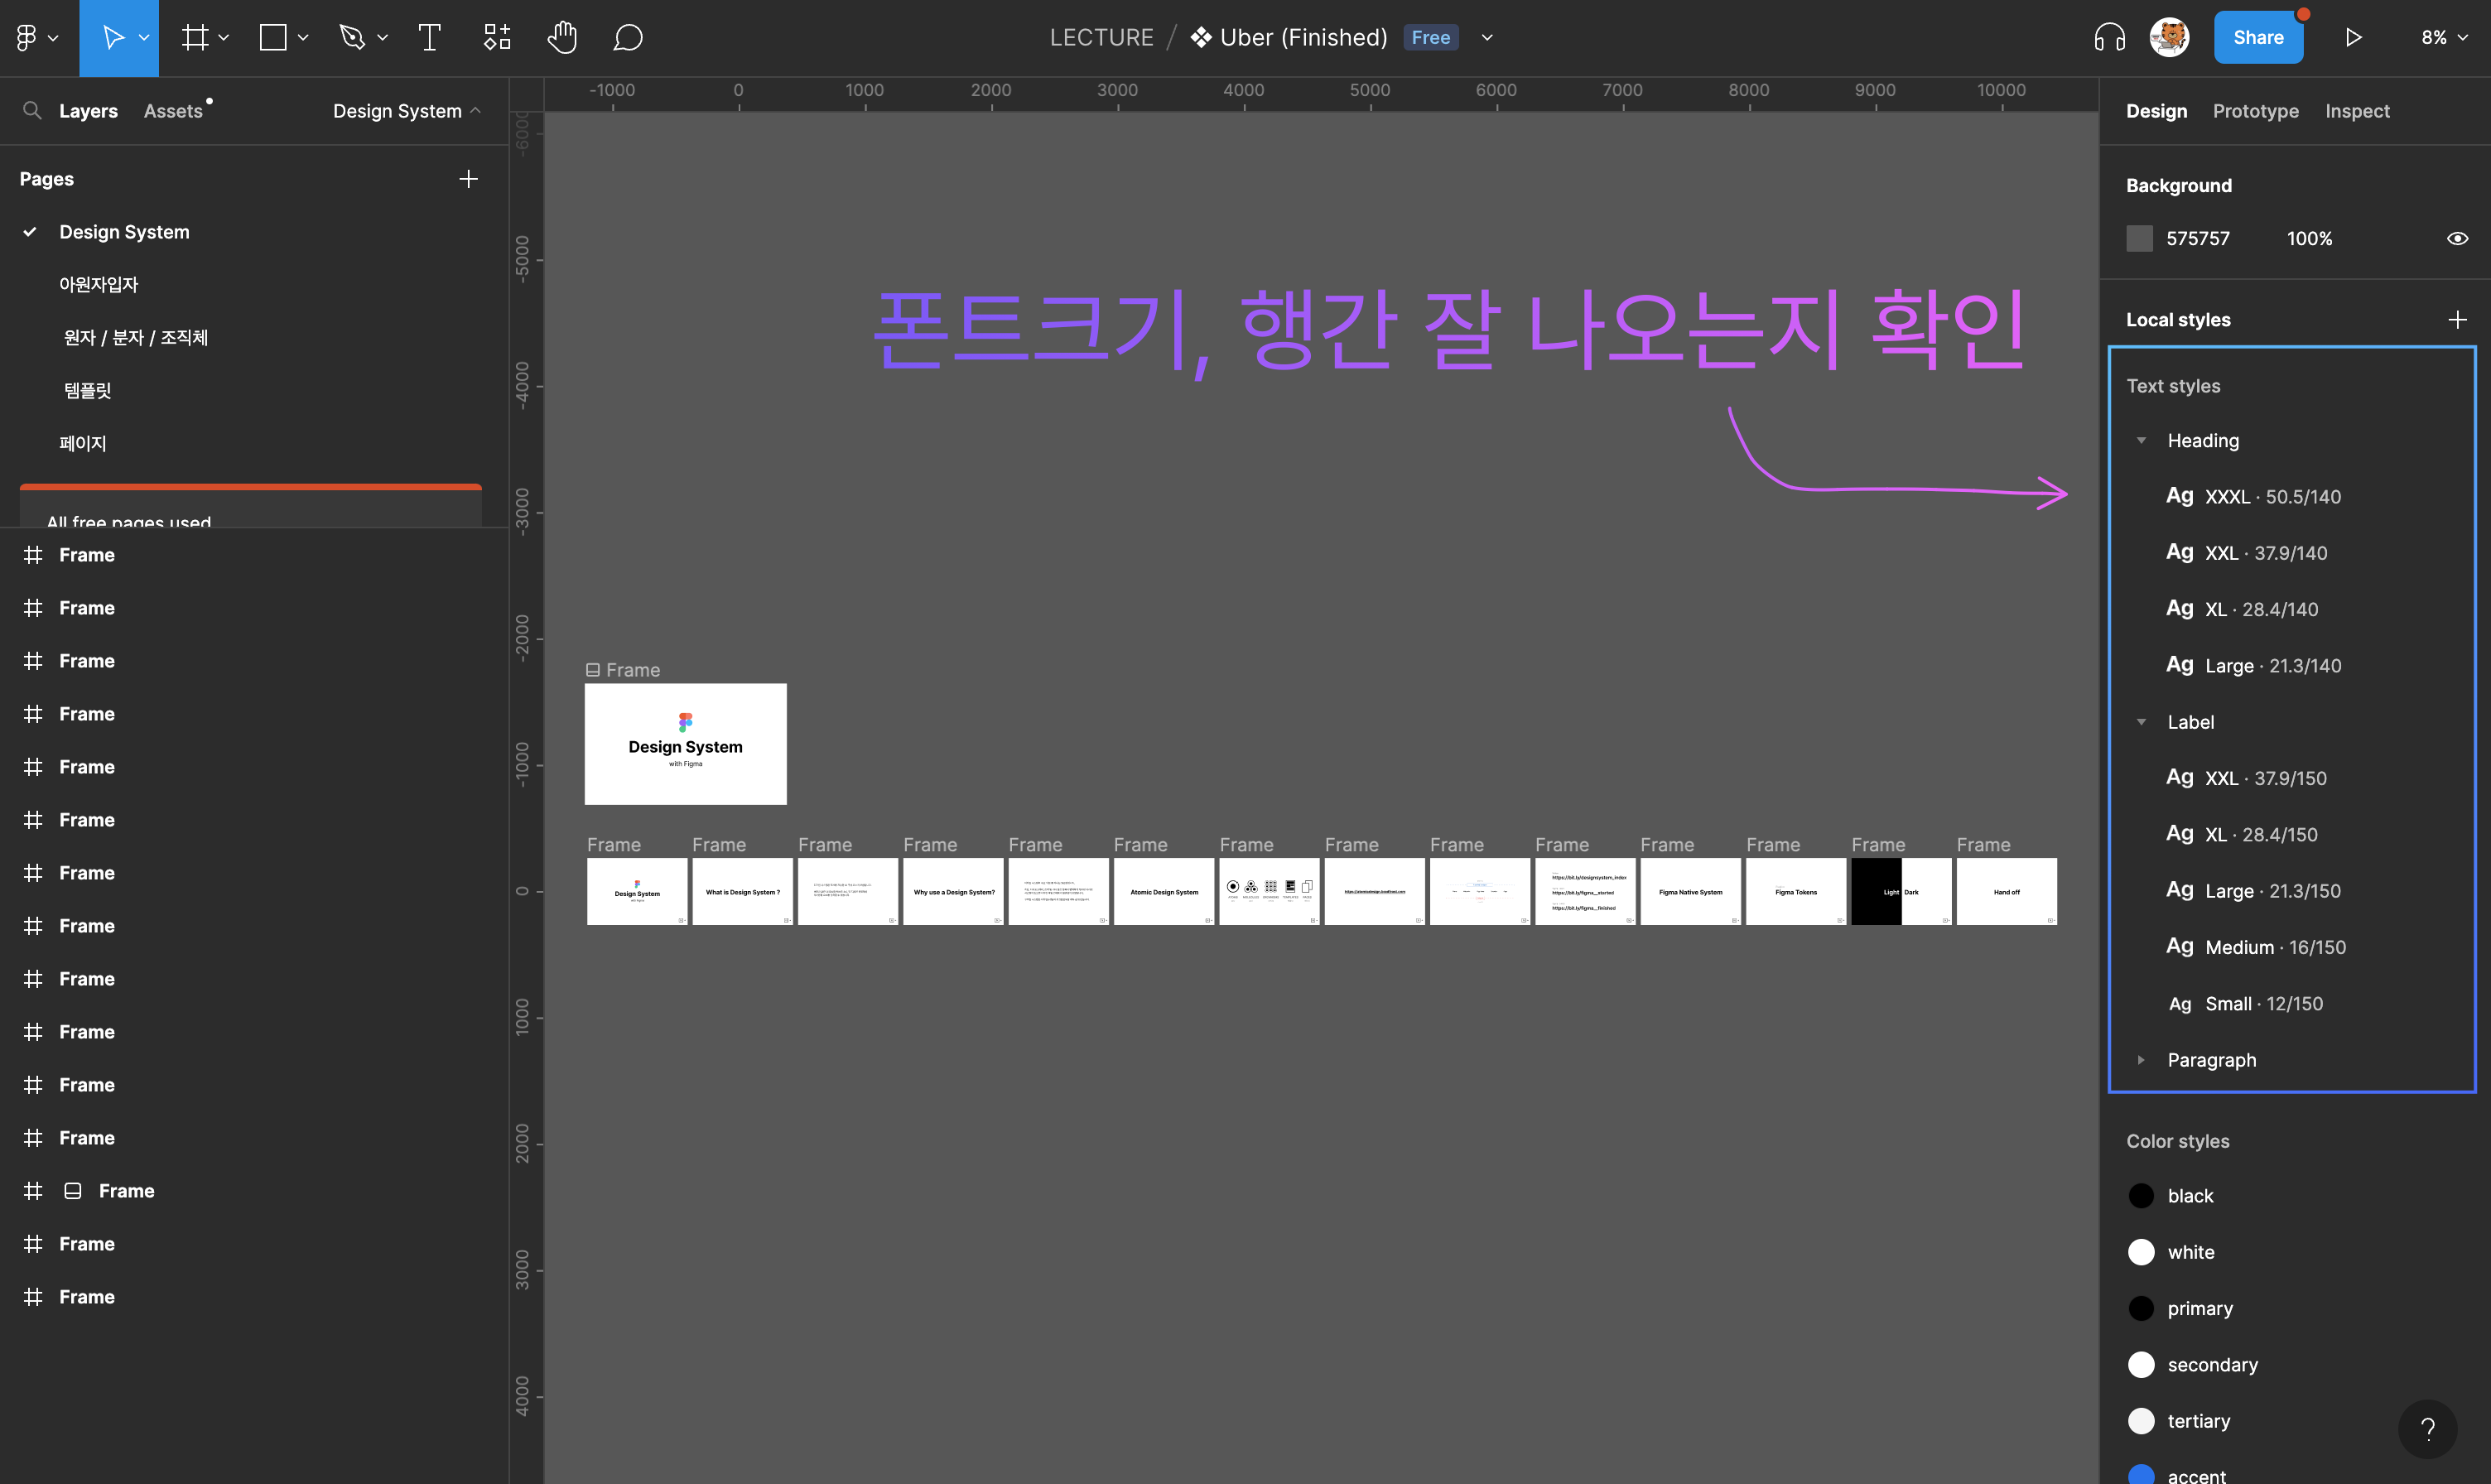Select the Heading Large 21.3/140 text style
Image resolution: width=2491 pixels, height=1484 pixels.
(x=2253, y=666)
